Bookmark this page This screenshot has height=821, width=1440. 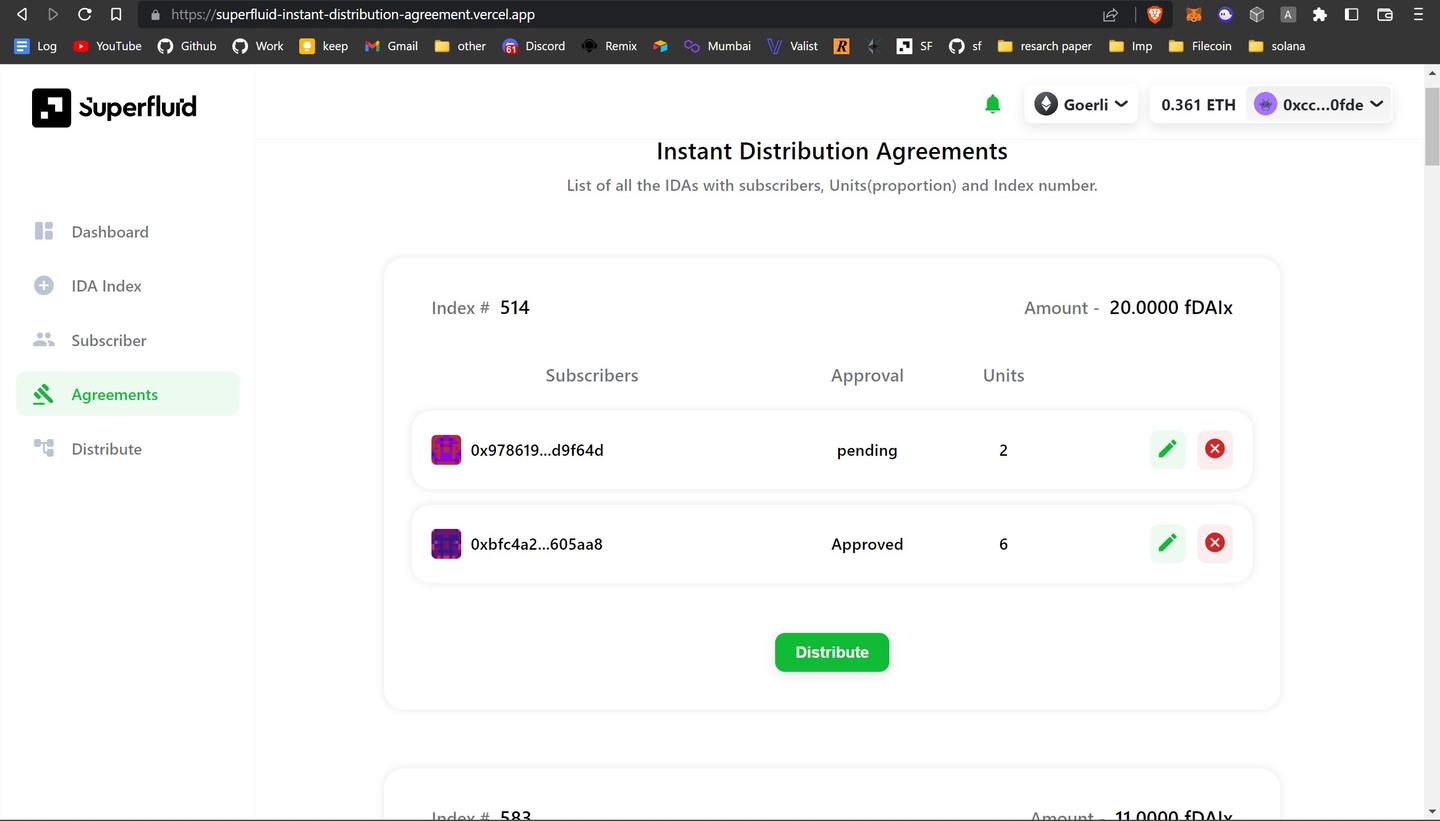[x=116, y=14]
